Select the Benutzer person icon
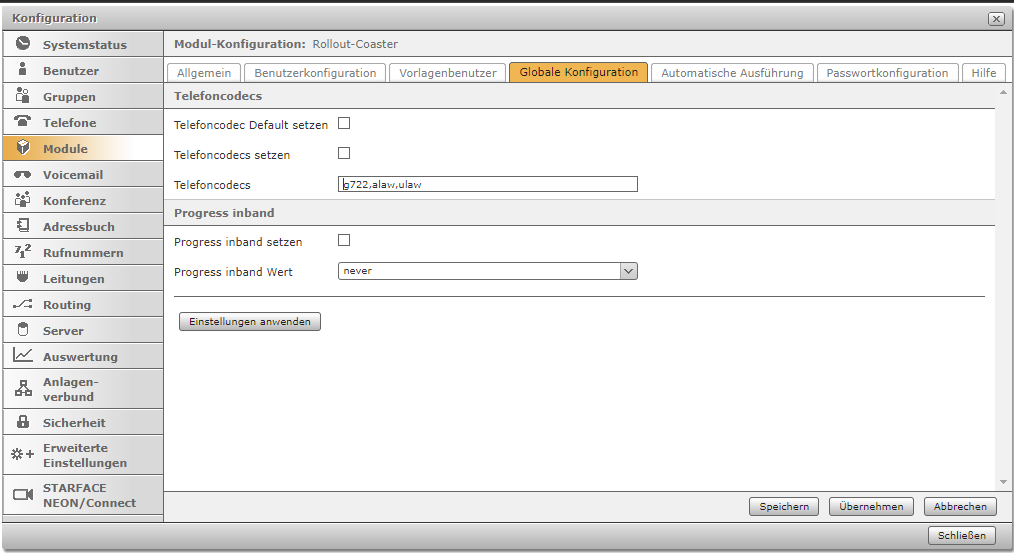The height and width of the screenshot is (553, 1014). (x=23, y=70)
